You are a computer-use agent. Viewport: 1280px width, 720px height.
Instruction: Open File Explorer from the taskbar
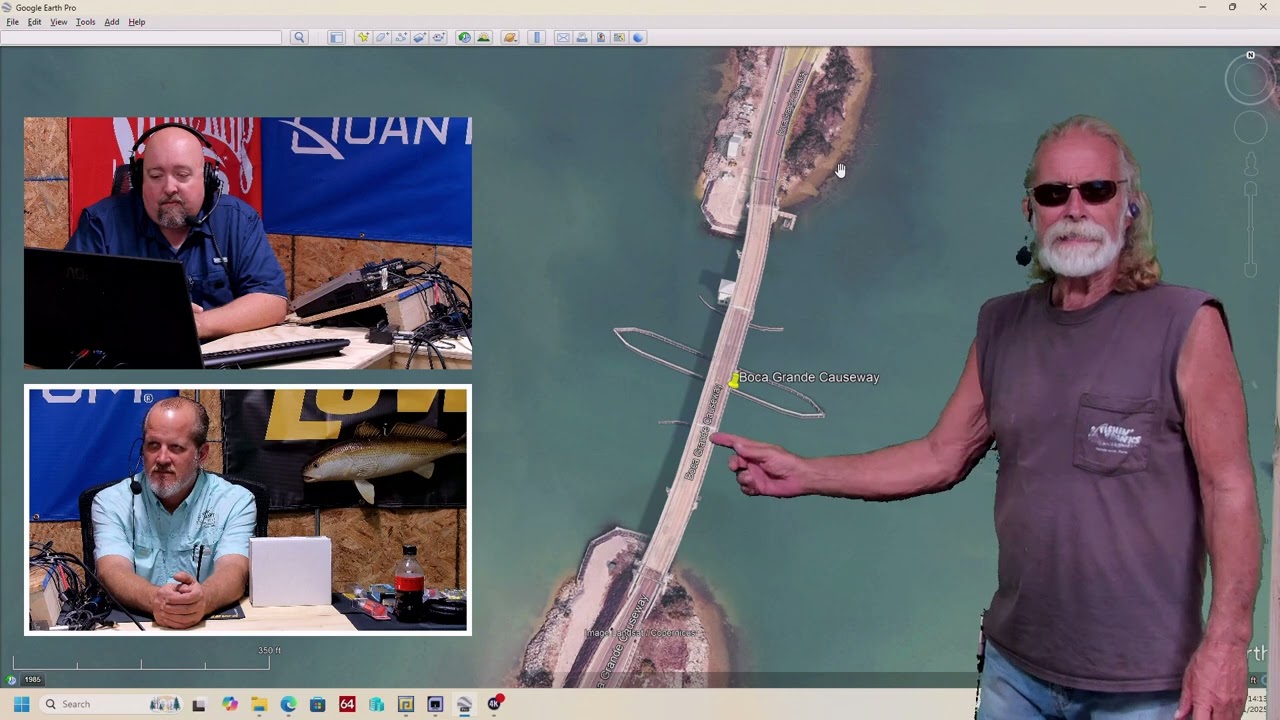click(x=259, y=704)
